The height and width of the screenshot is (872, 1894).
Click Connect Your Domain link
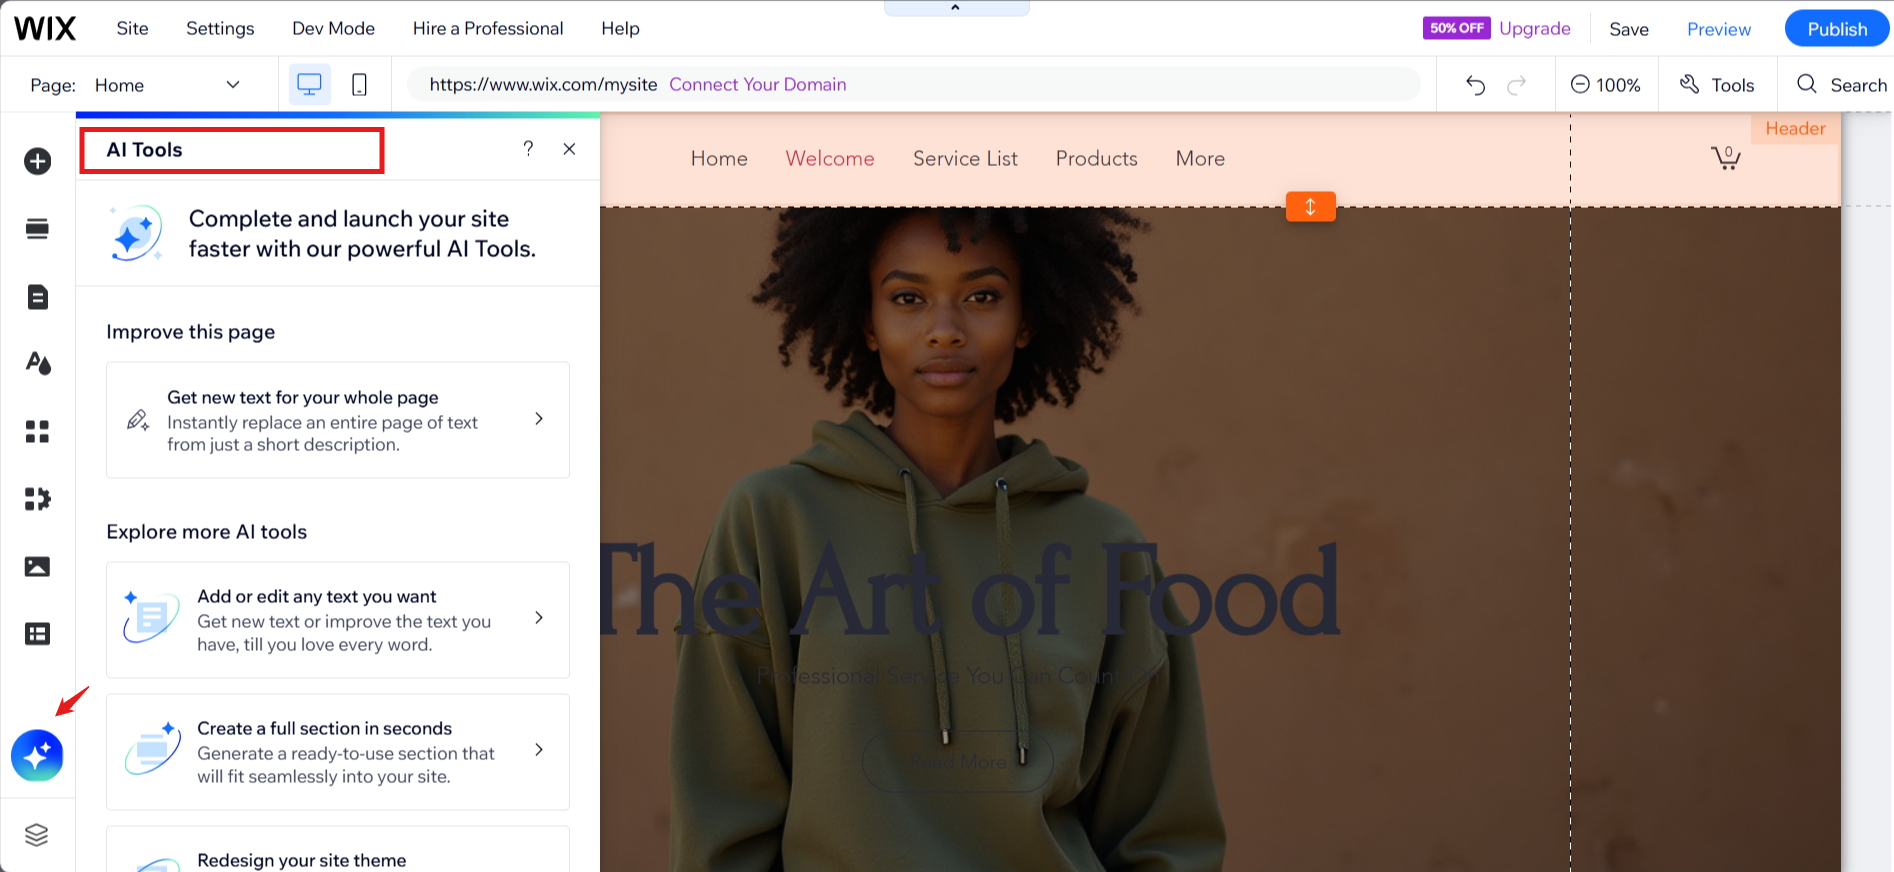758,85
